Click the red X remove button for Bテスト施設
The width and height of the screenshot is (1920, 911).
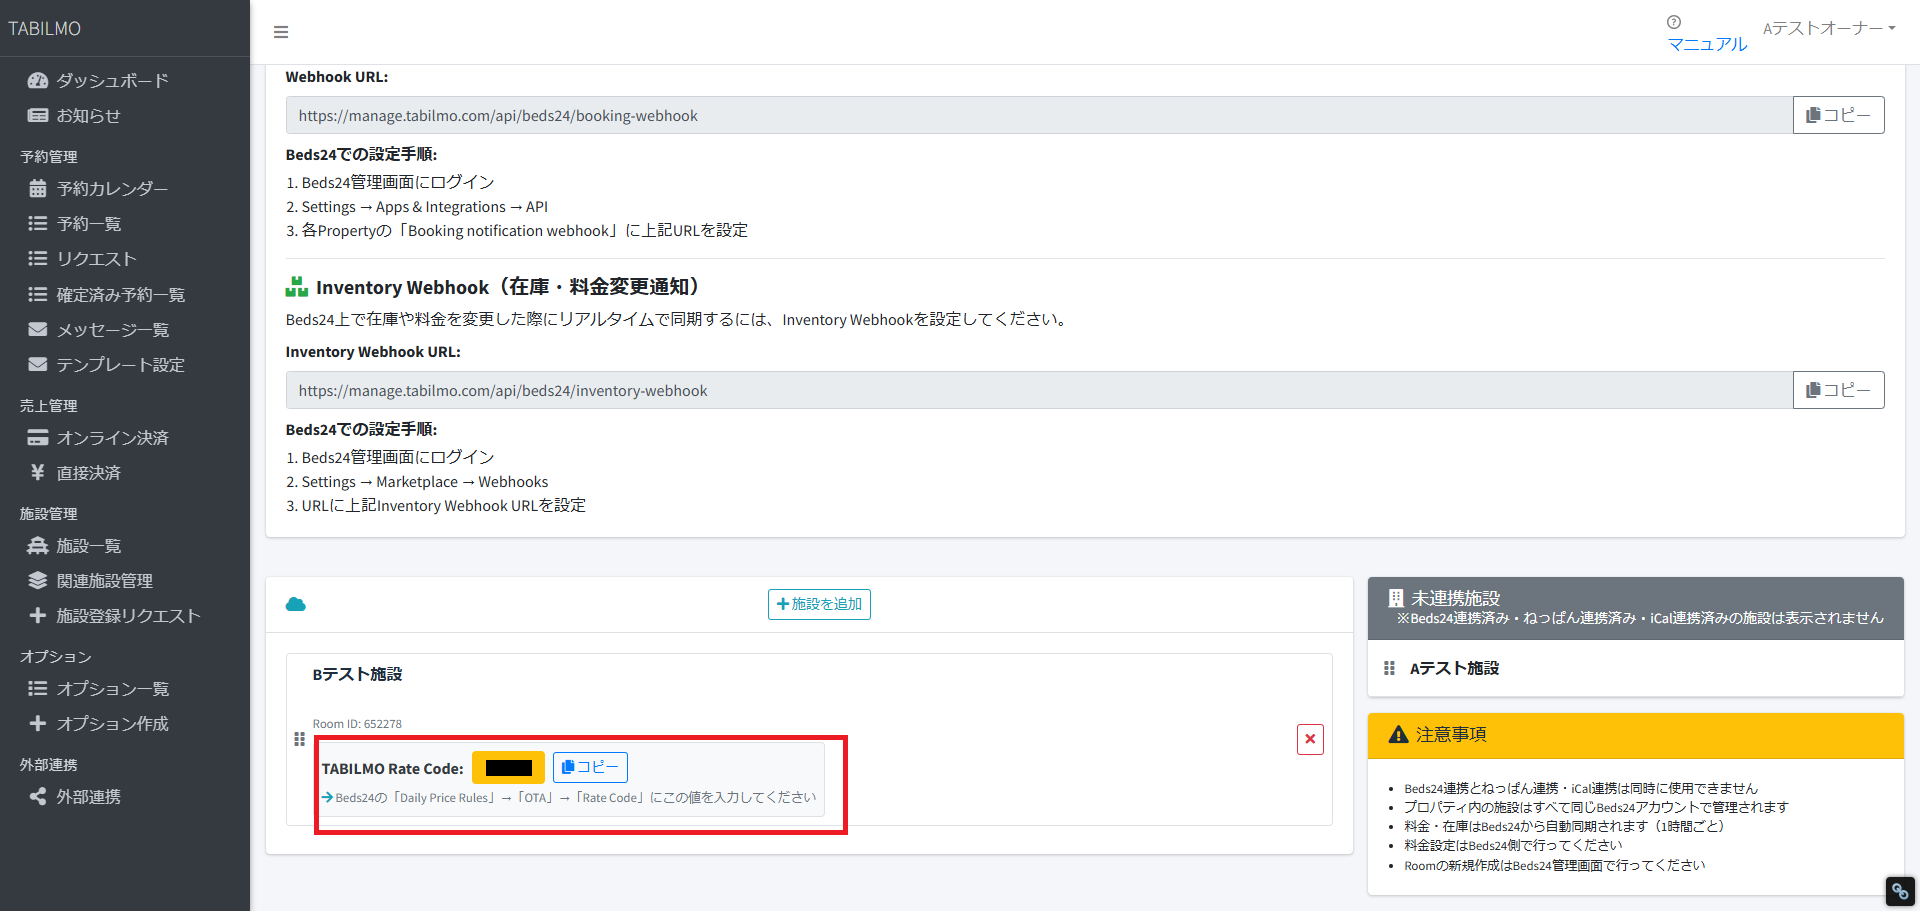(1310, 739)
